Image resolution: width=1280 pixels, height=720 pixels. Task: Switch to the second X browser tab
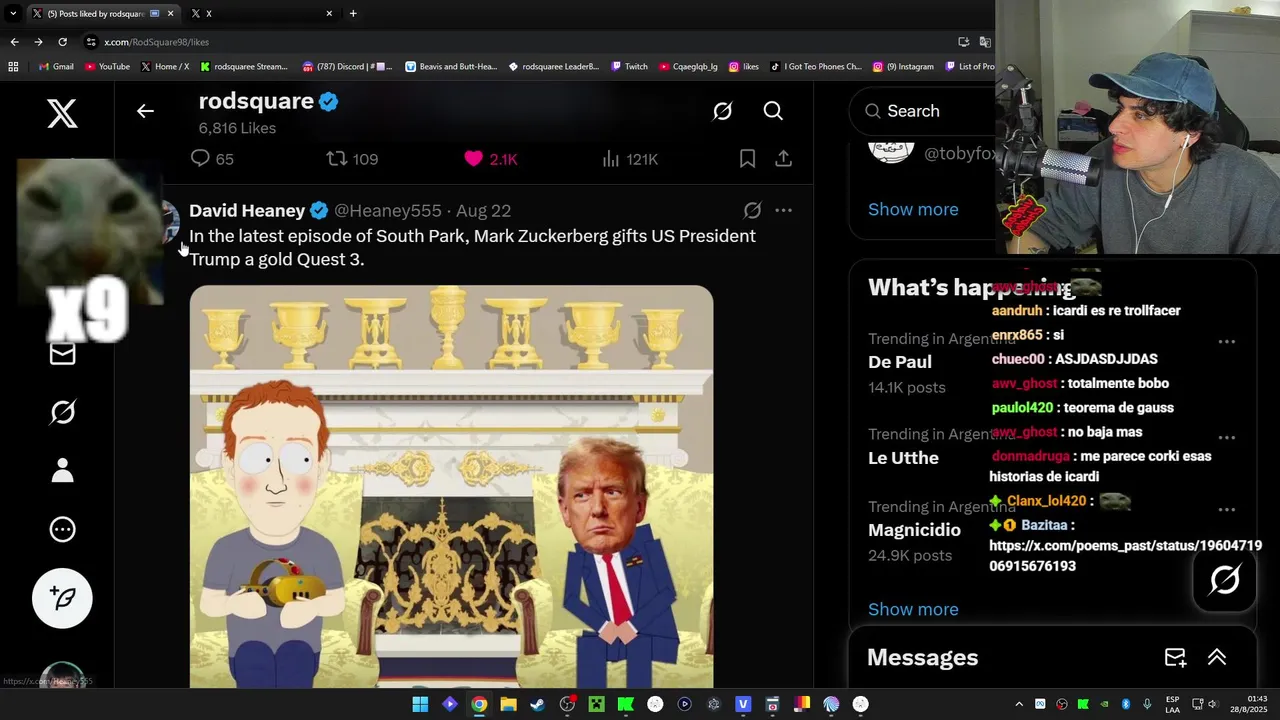pos(260,13)
